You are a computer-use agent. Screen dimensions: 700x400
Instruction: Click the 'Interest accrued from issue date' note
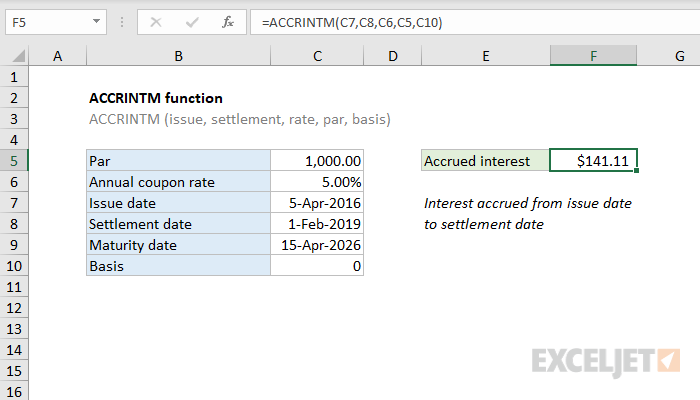(x=528, y=204)
